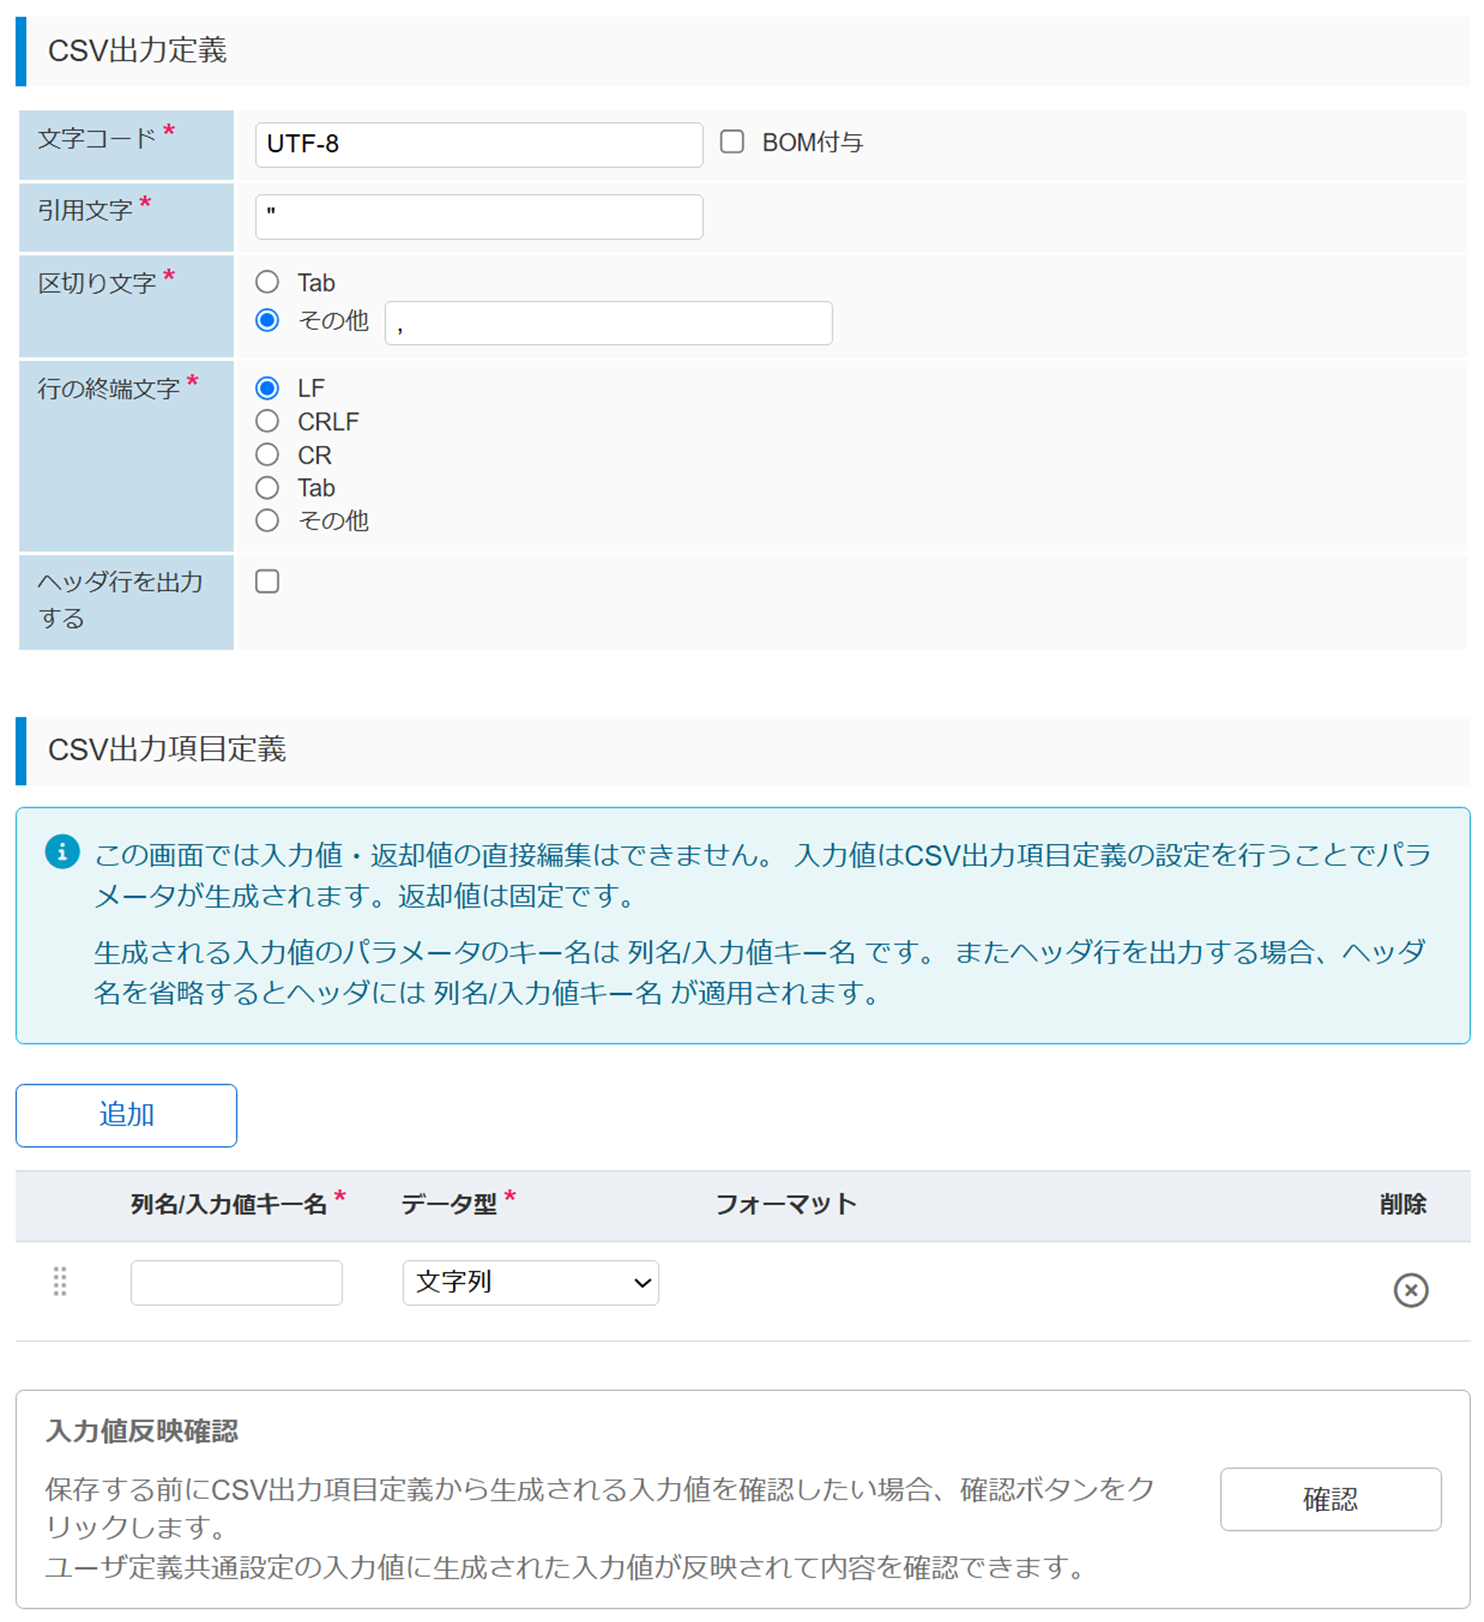
Task: Focus the 列名/入力値キー名 input box
Action: coord(236,1282)
